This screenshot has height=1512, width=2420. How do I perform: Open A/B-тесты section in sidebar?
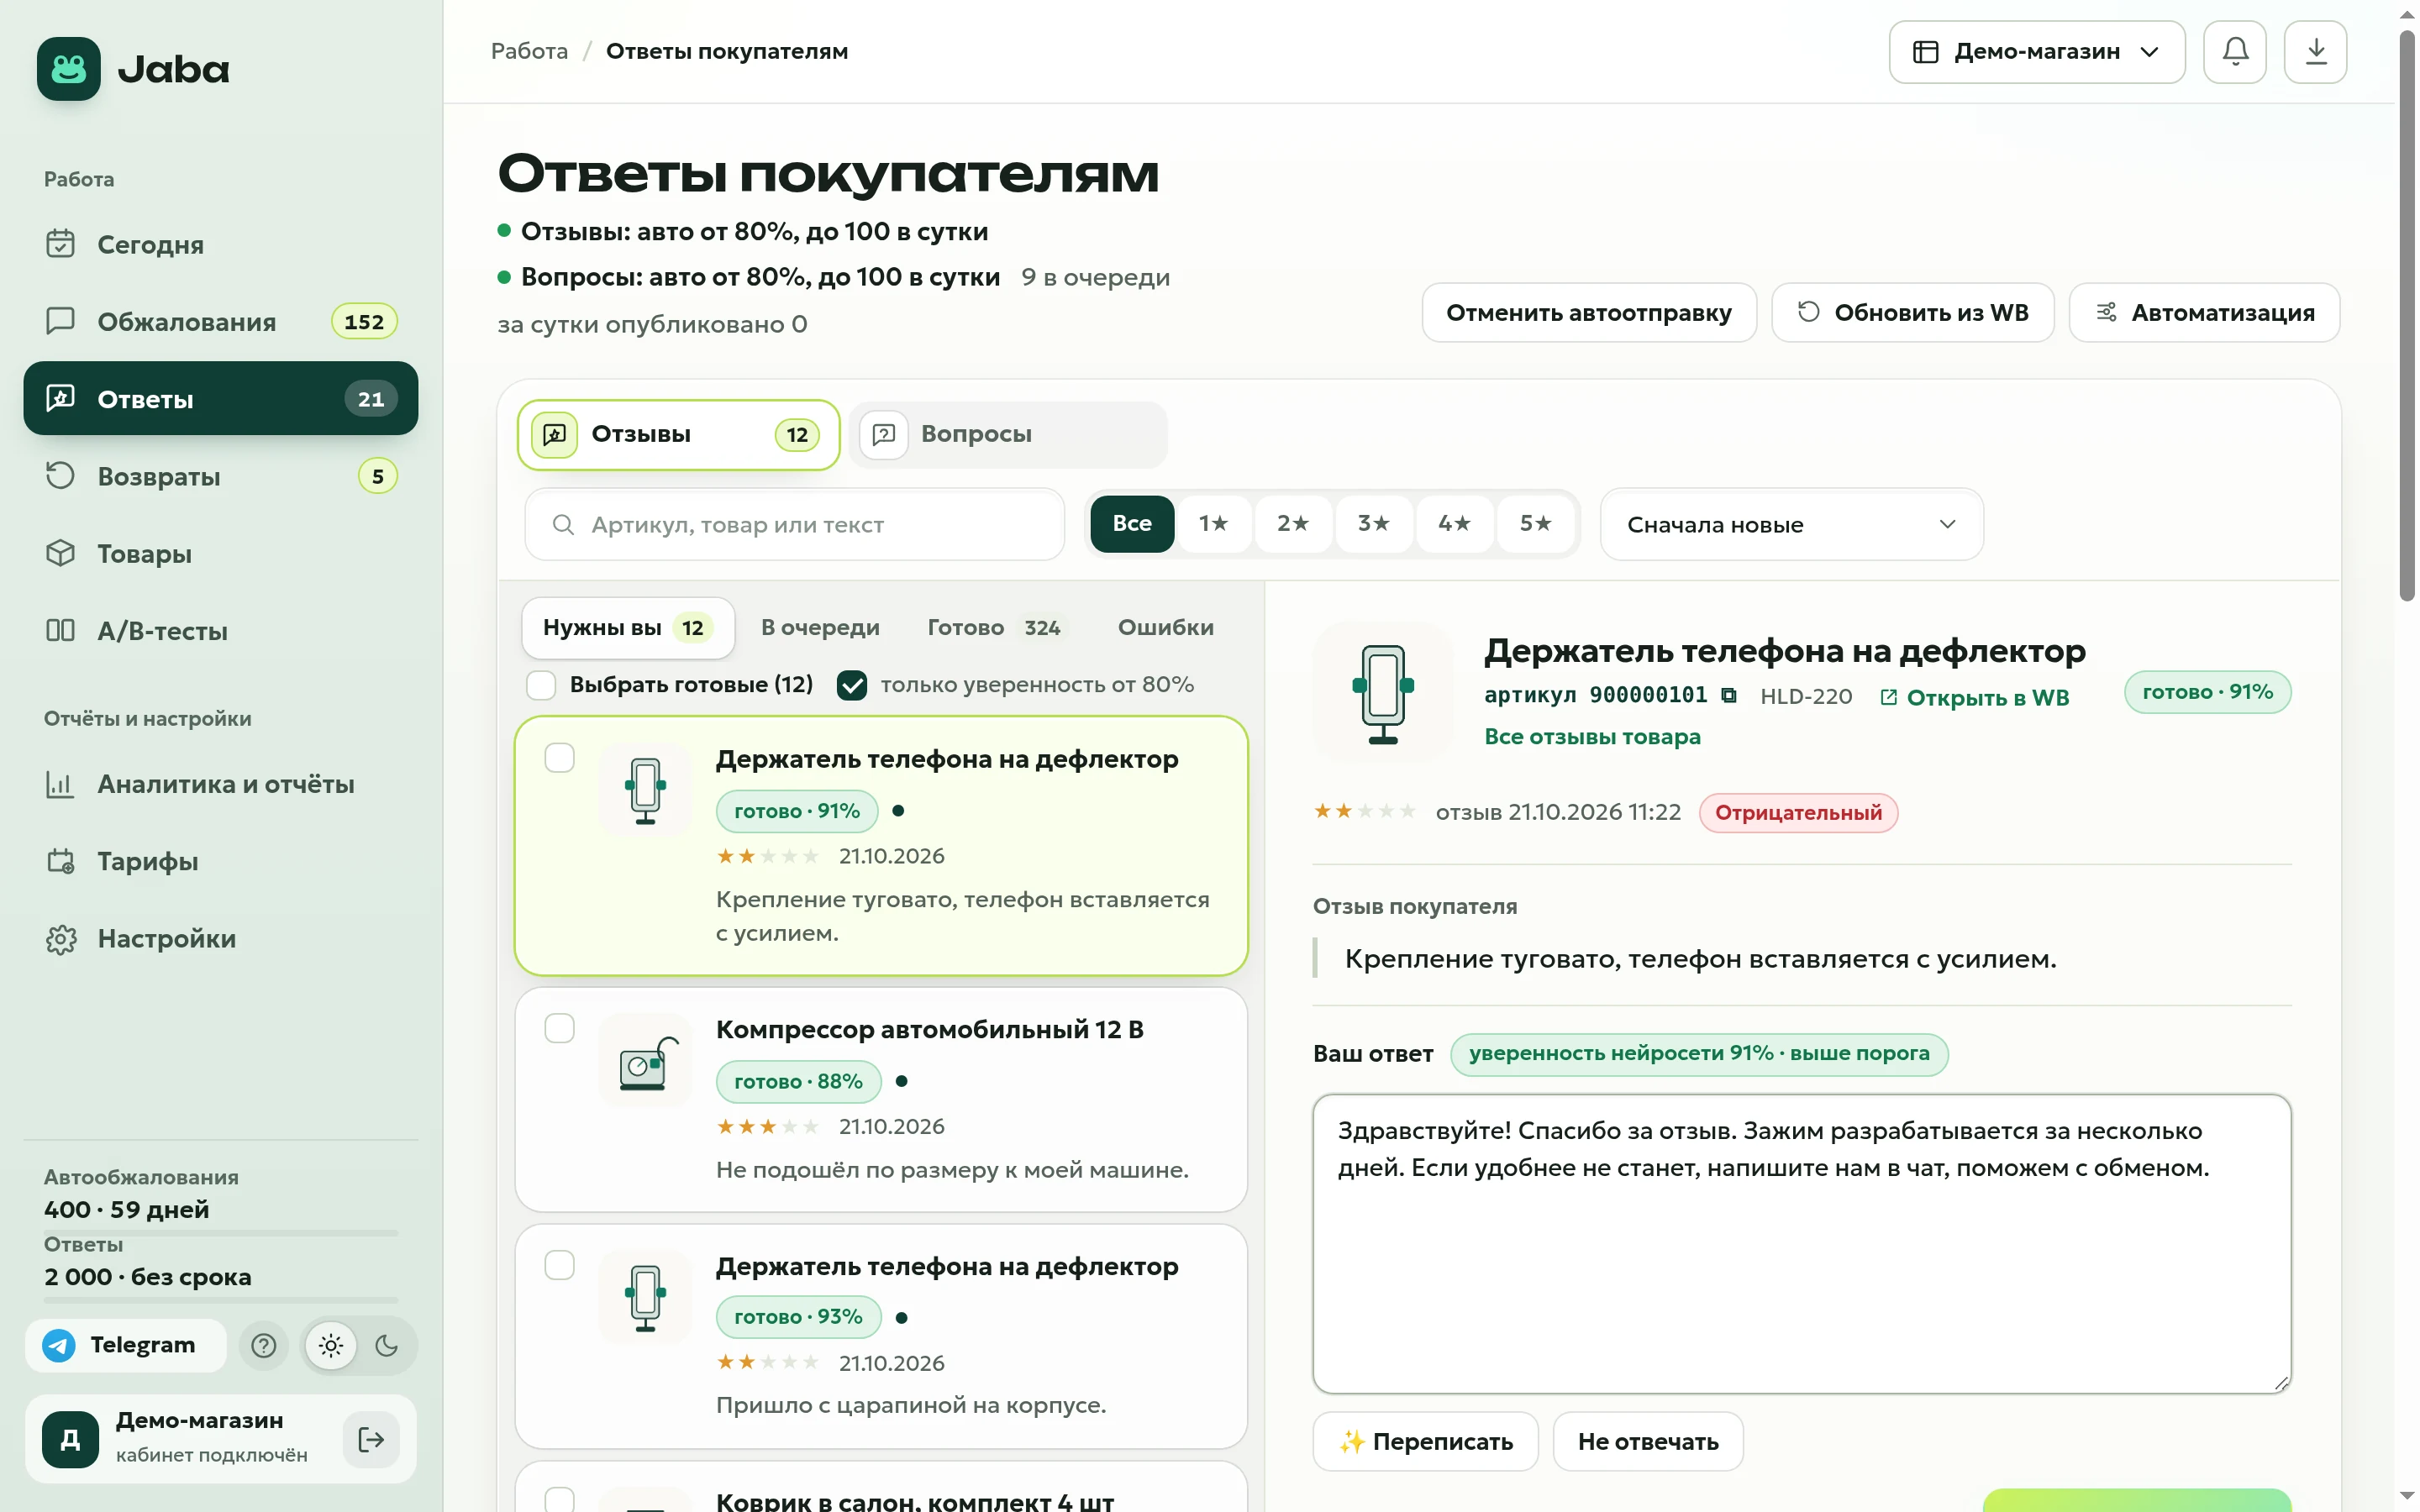point(221,630)
